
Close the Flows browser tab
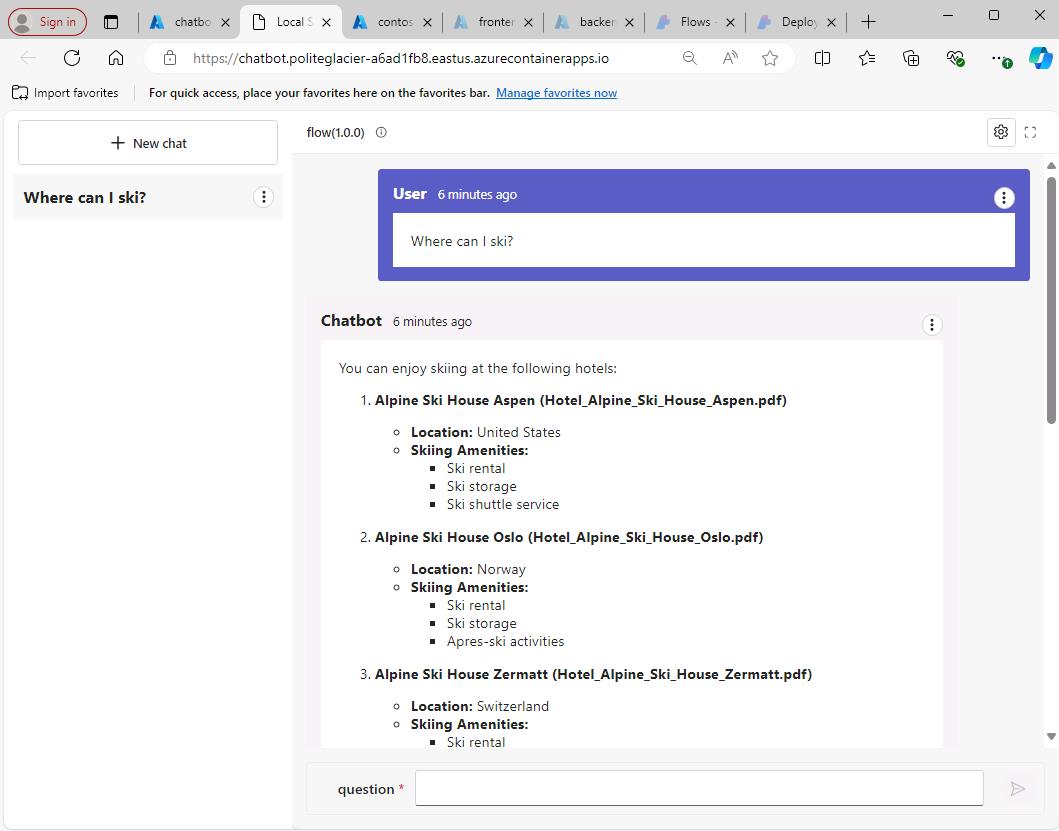click(x=730, y=22)
